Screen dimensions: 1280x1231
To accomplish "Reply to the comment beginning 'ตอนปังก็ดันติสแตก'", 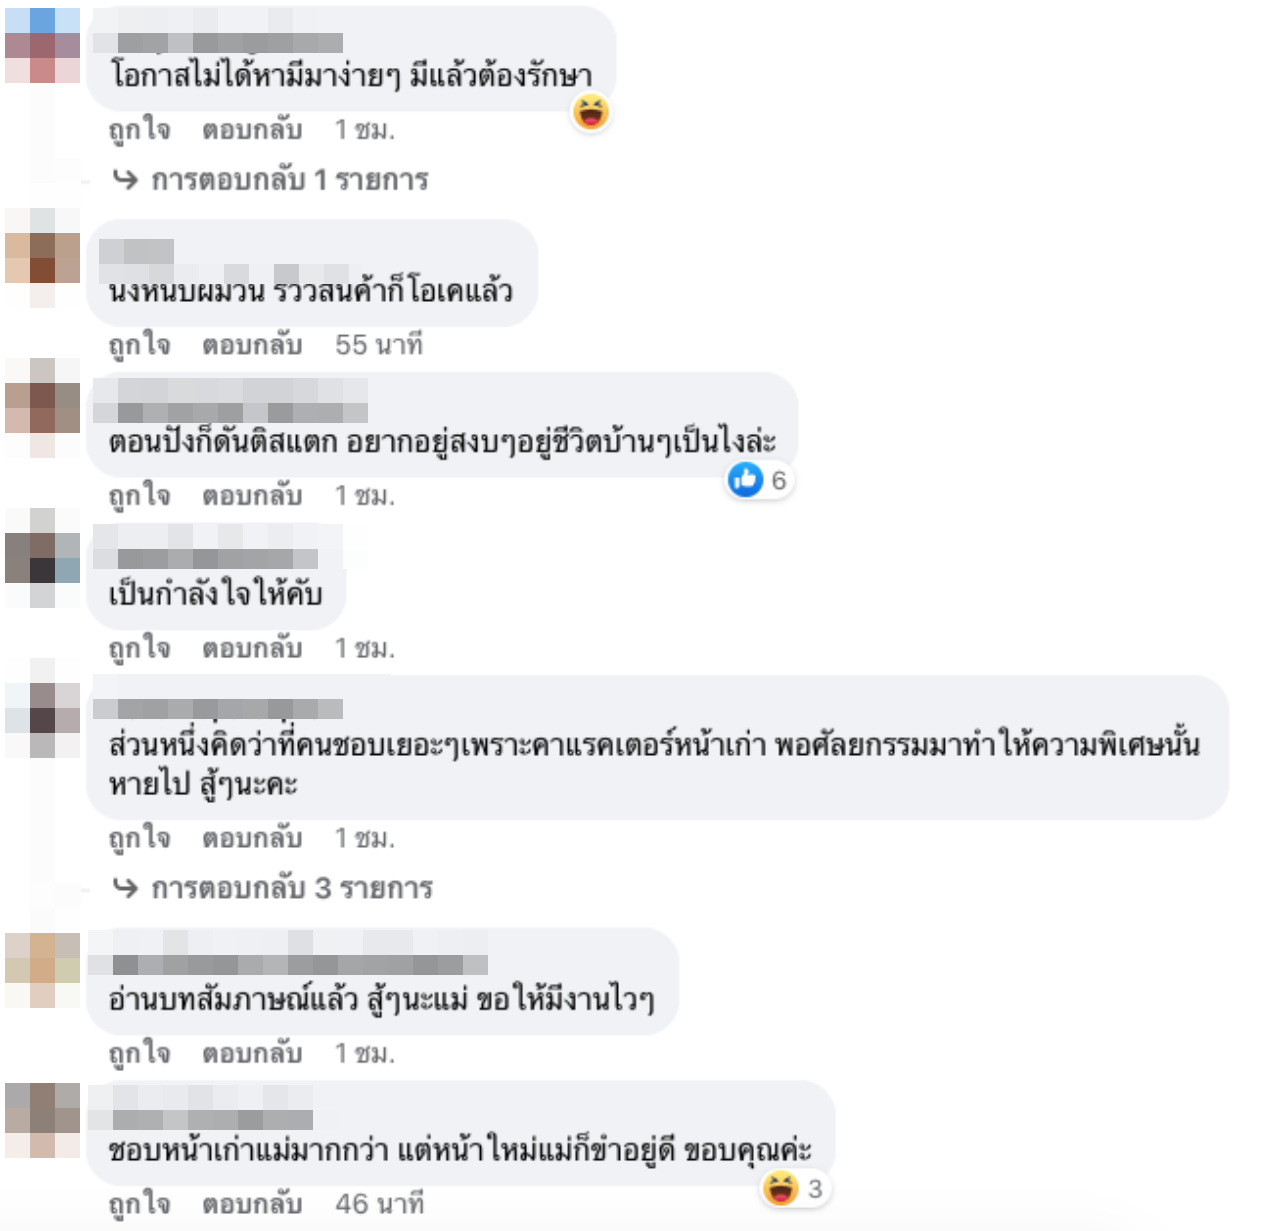I will tap(252, 495).
